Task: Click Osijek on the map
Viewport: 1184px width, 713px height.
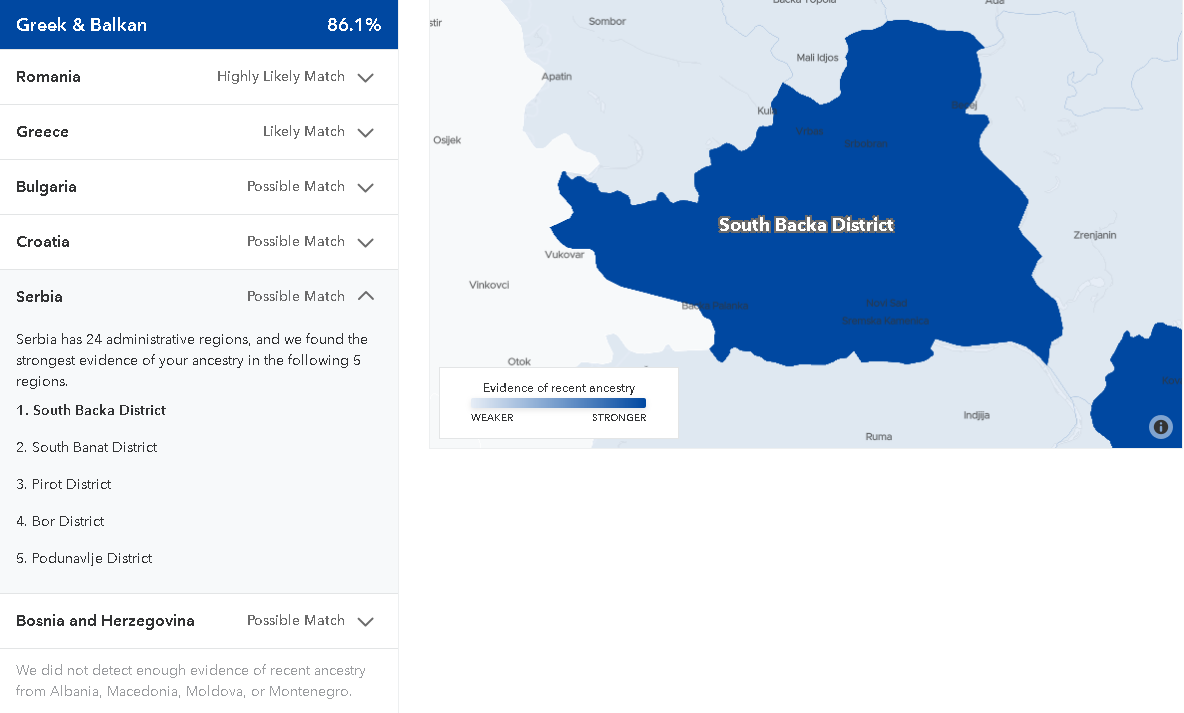Action: click(447, 140)
